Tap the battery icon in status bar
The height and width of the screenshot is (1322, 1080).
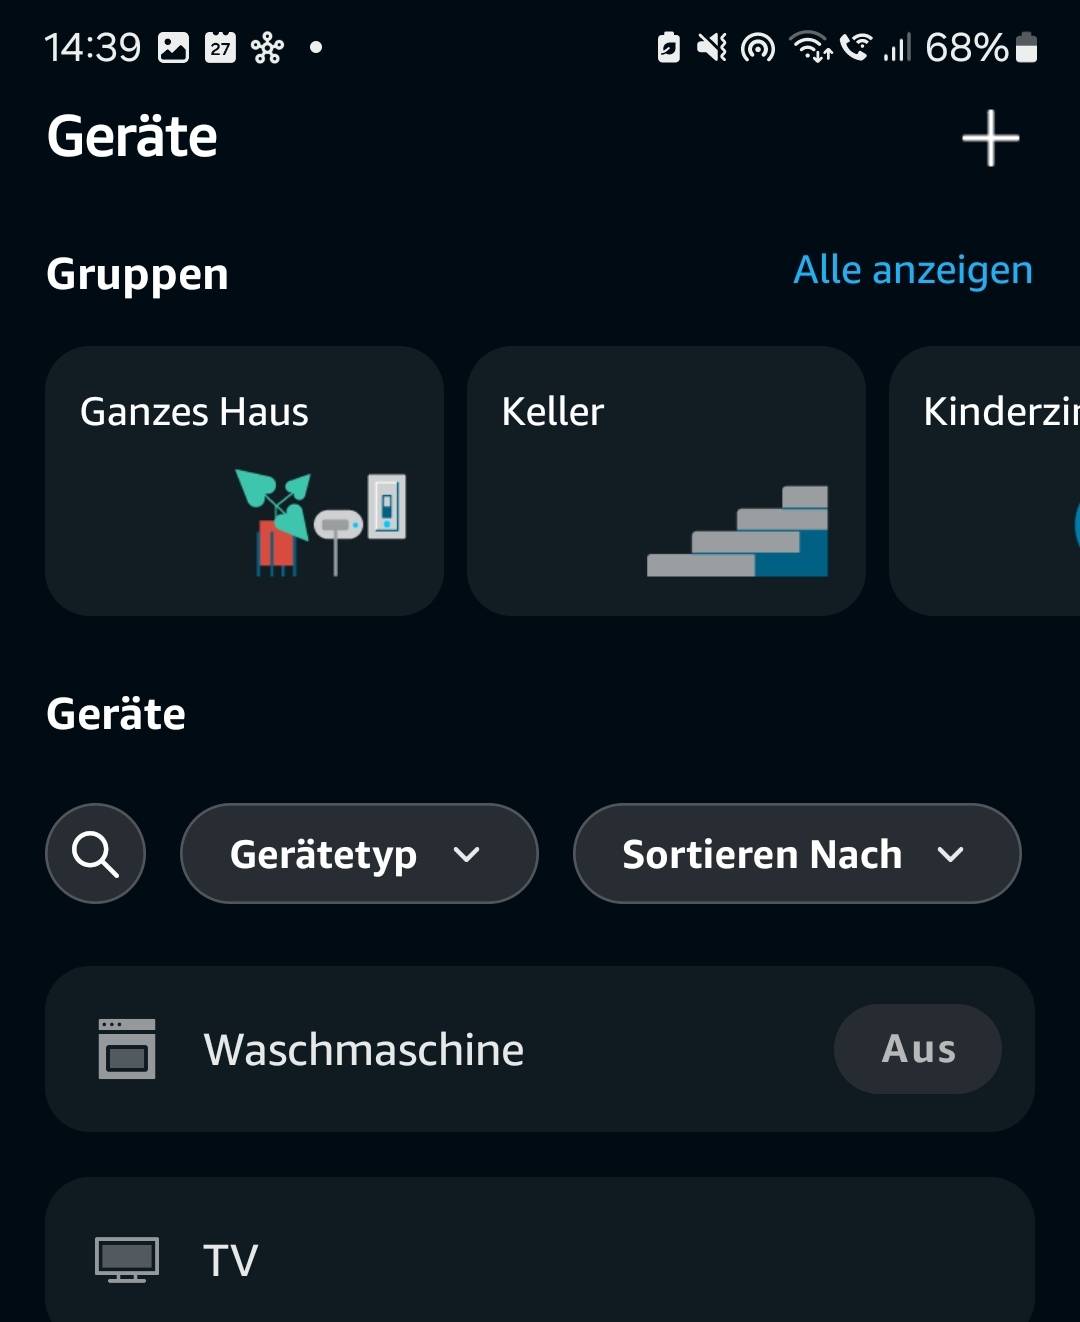1026,47
